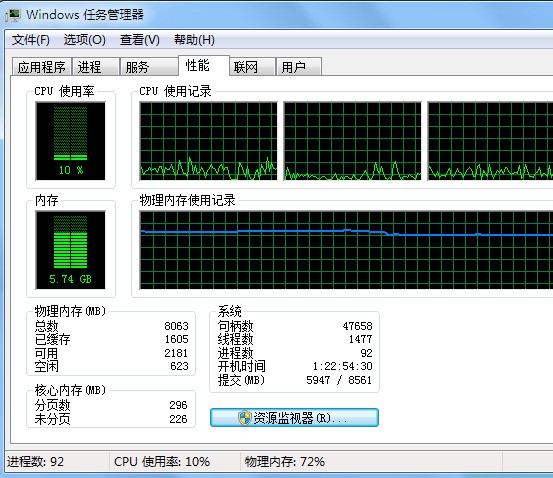Click the 提交(MB) value 5947 / 8561
Viewport: 553px width, 478px height.
tap(339, 380)
